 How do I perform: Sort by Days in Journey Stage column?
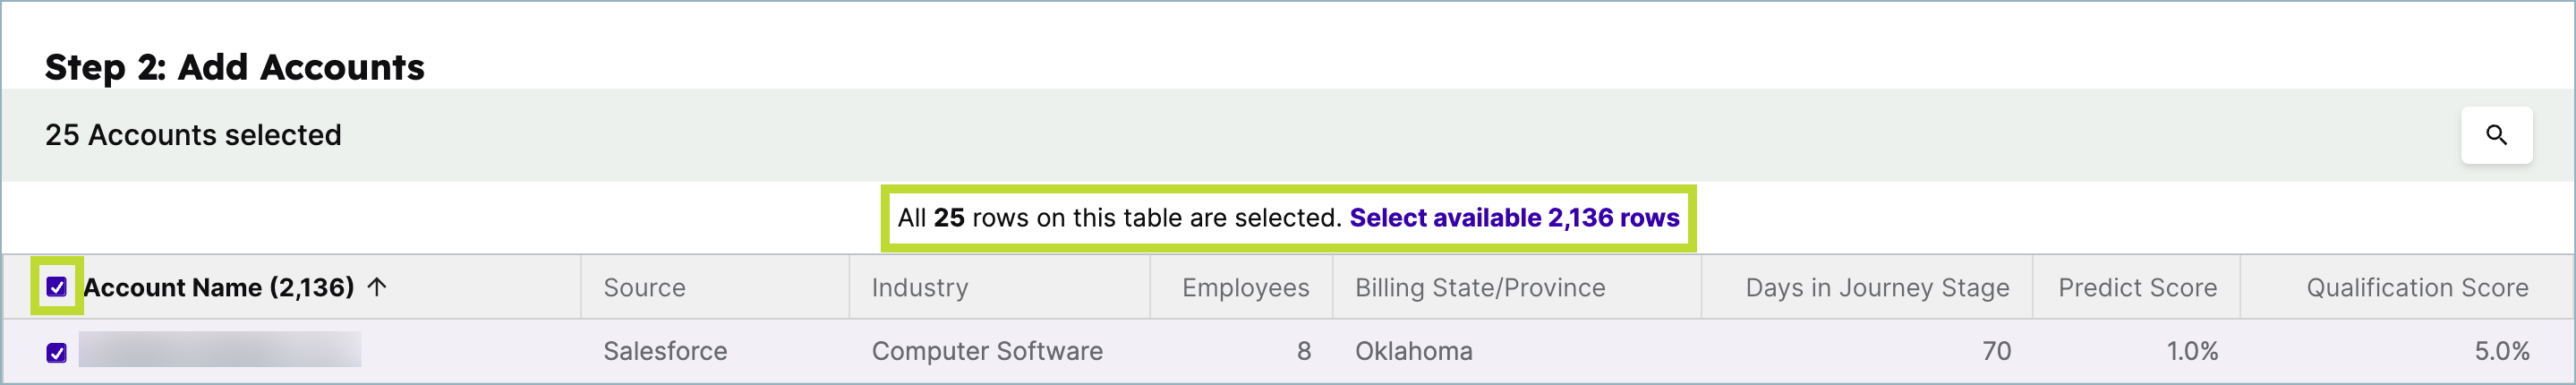[1877, 288]
